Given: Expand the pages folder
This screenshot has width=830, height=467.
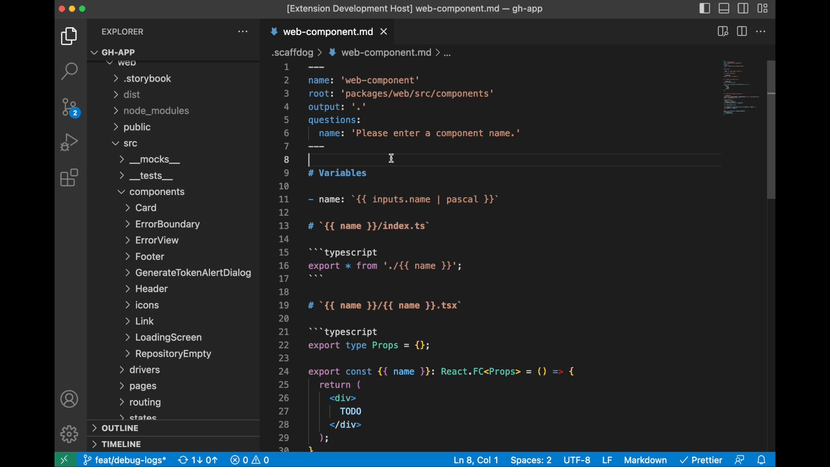Looking at the screenshot, I should point(174,386).
